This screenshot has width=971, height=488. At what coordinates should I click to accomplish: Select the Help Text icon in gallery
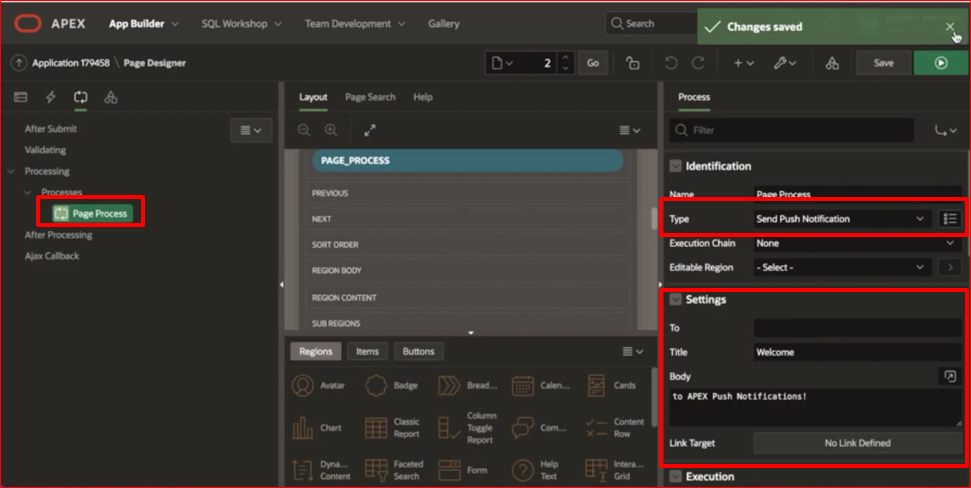(x=523, y=470)
